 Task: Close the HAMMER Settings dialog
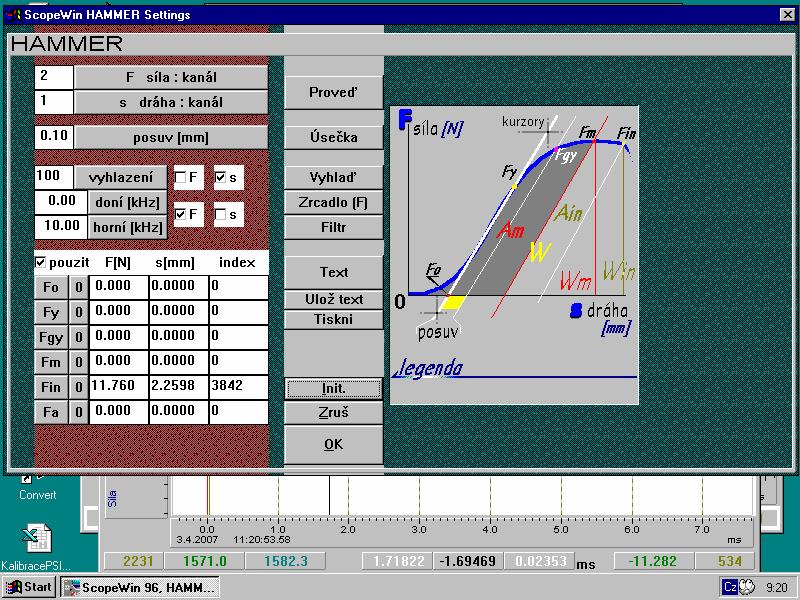coord(787,15)
